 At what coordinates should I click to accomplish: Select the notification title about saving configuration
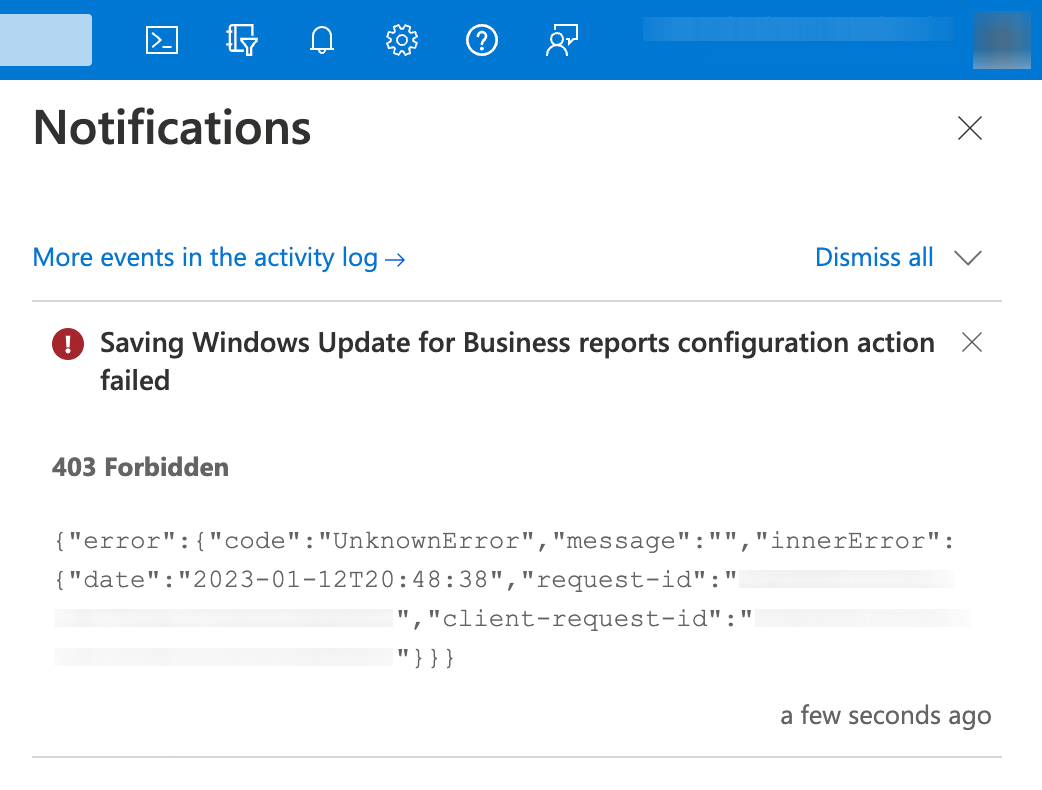[517, 361]
